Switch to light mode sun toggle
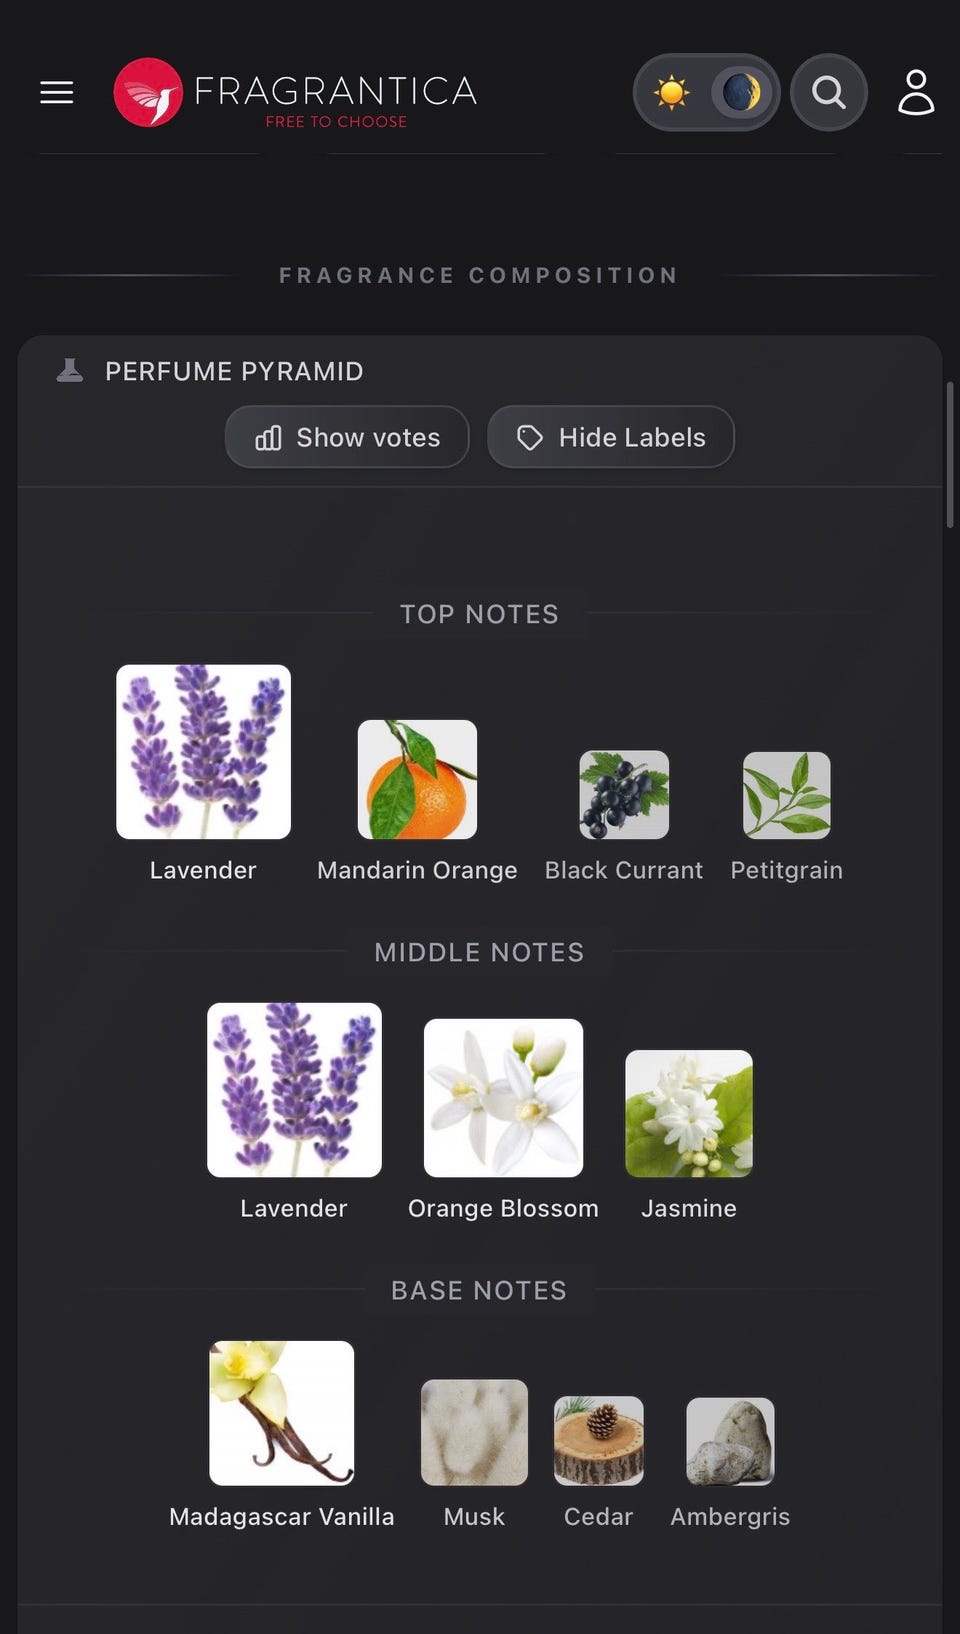Image resolution: width=960 pixels, height=1634 pixels. (672, 93)
